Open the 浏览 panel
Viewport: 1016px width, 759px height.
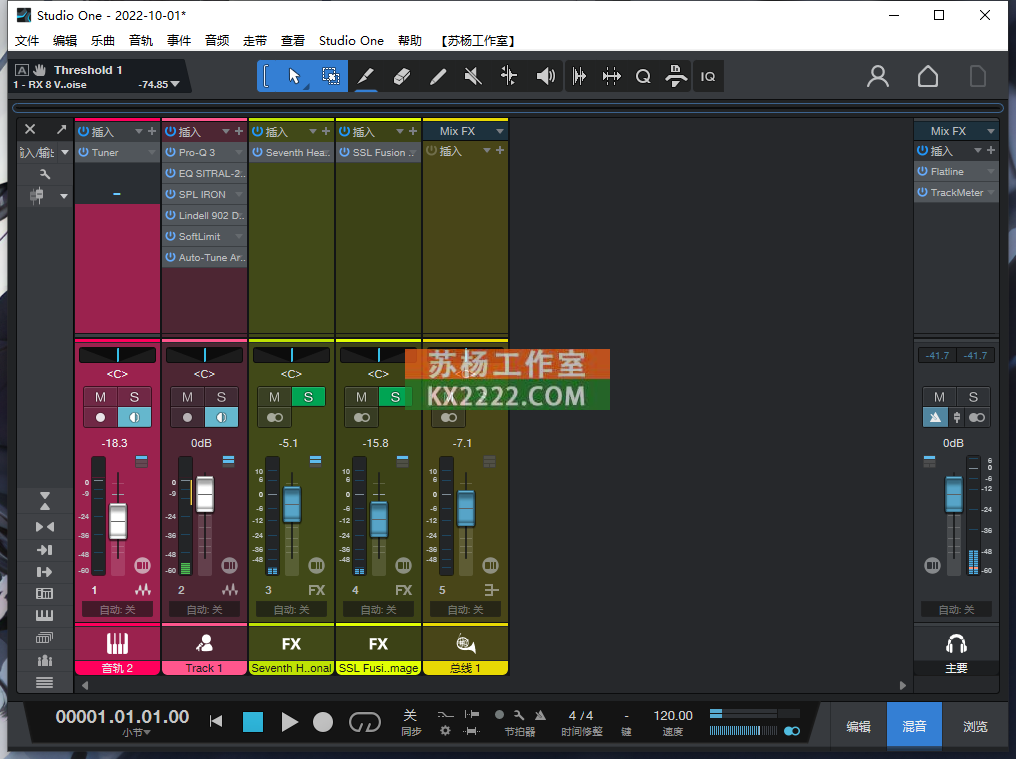975,727
